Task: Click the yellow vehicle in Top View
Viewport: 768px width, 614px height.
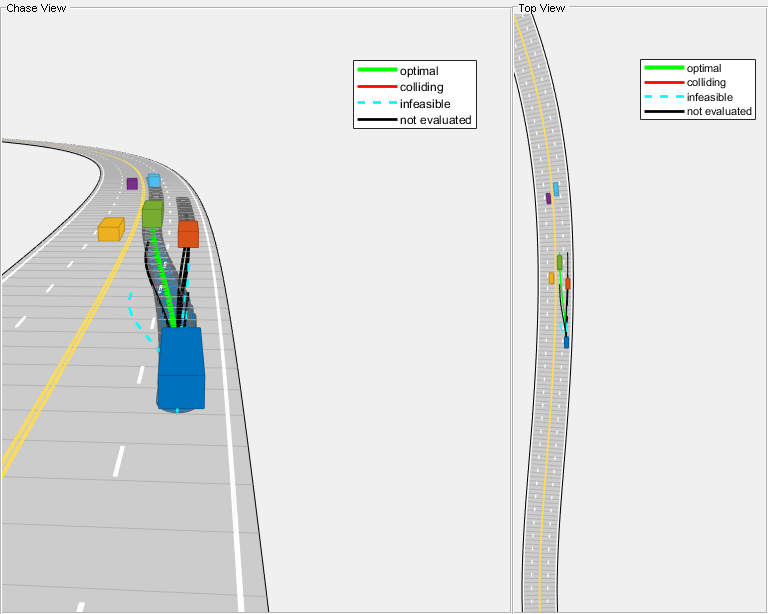Action: [x=551, y=278]
